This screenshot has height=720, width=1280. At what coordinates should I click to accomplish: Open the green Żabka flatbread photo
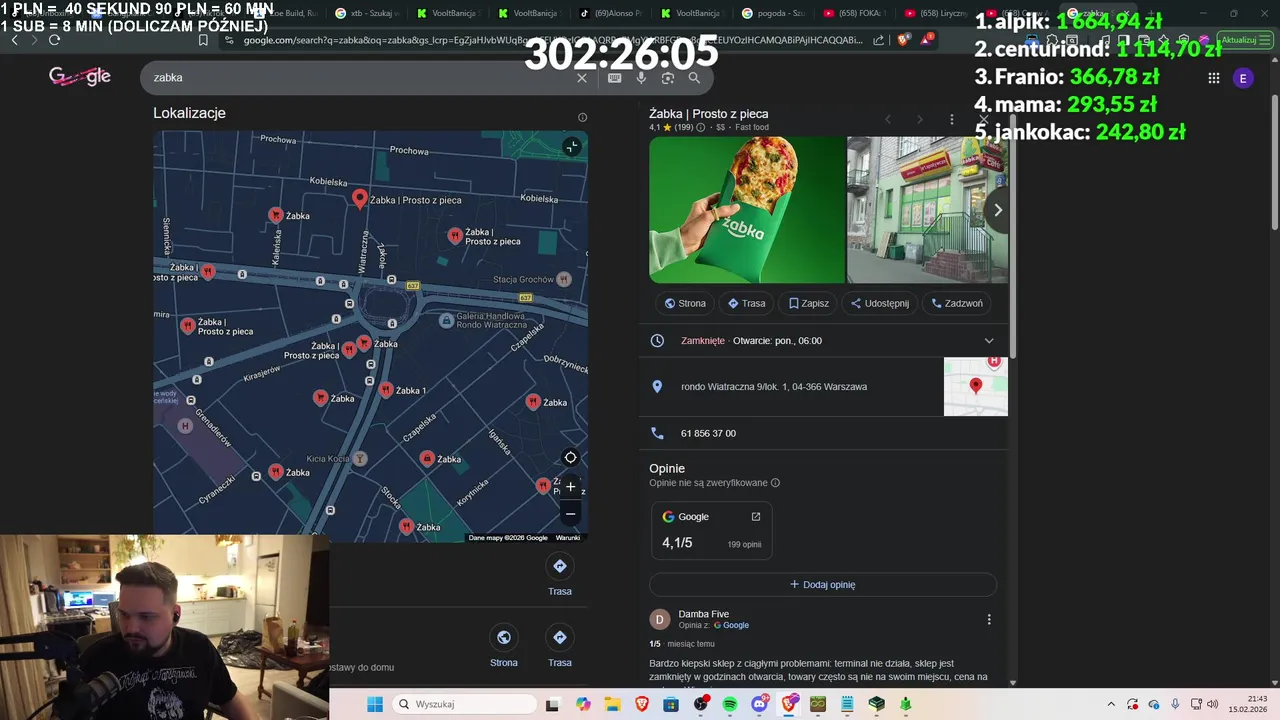(747, 210)
